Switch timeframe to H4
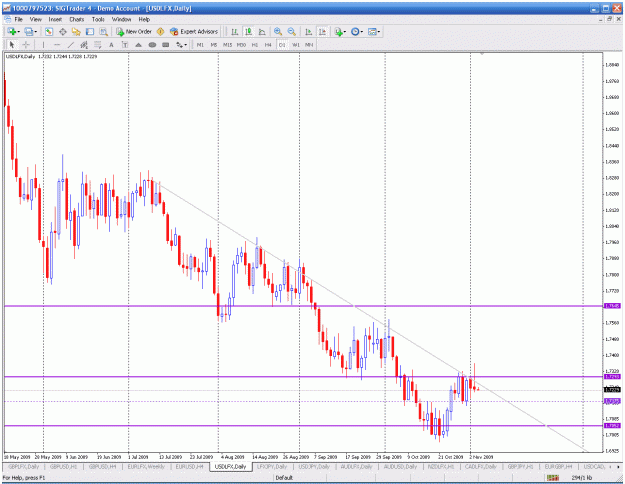The height and width of the screenshot is (484, 625). tap(268, 45)
